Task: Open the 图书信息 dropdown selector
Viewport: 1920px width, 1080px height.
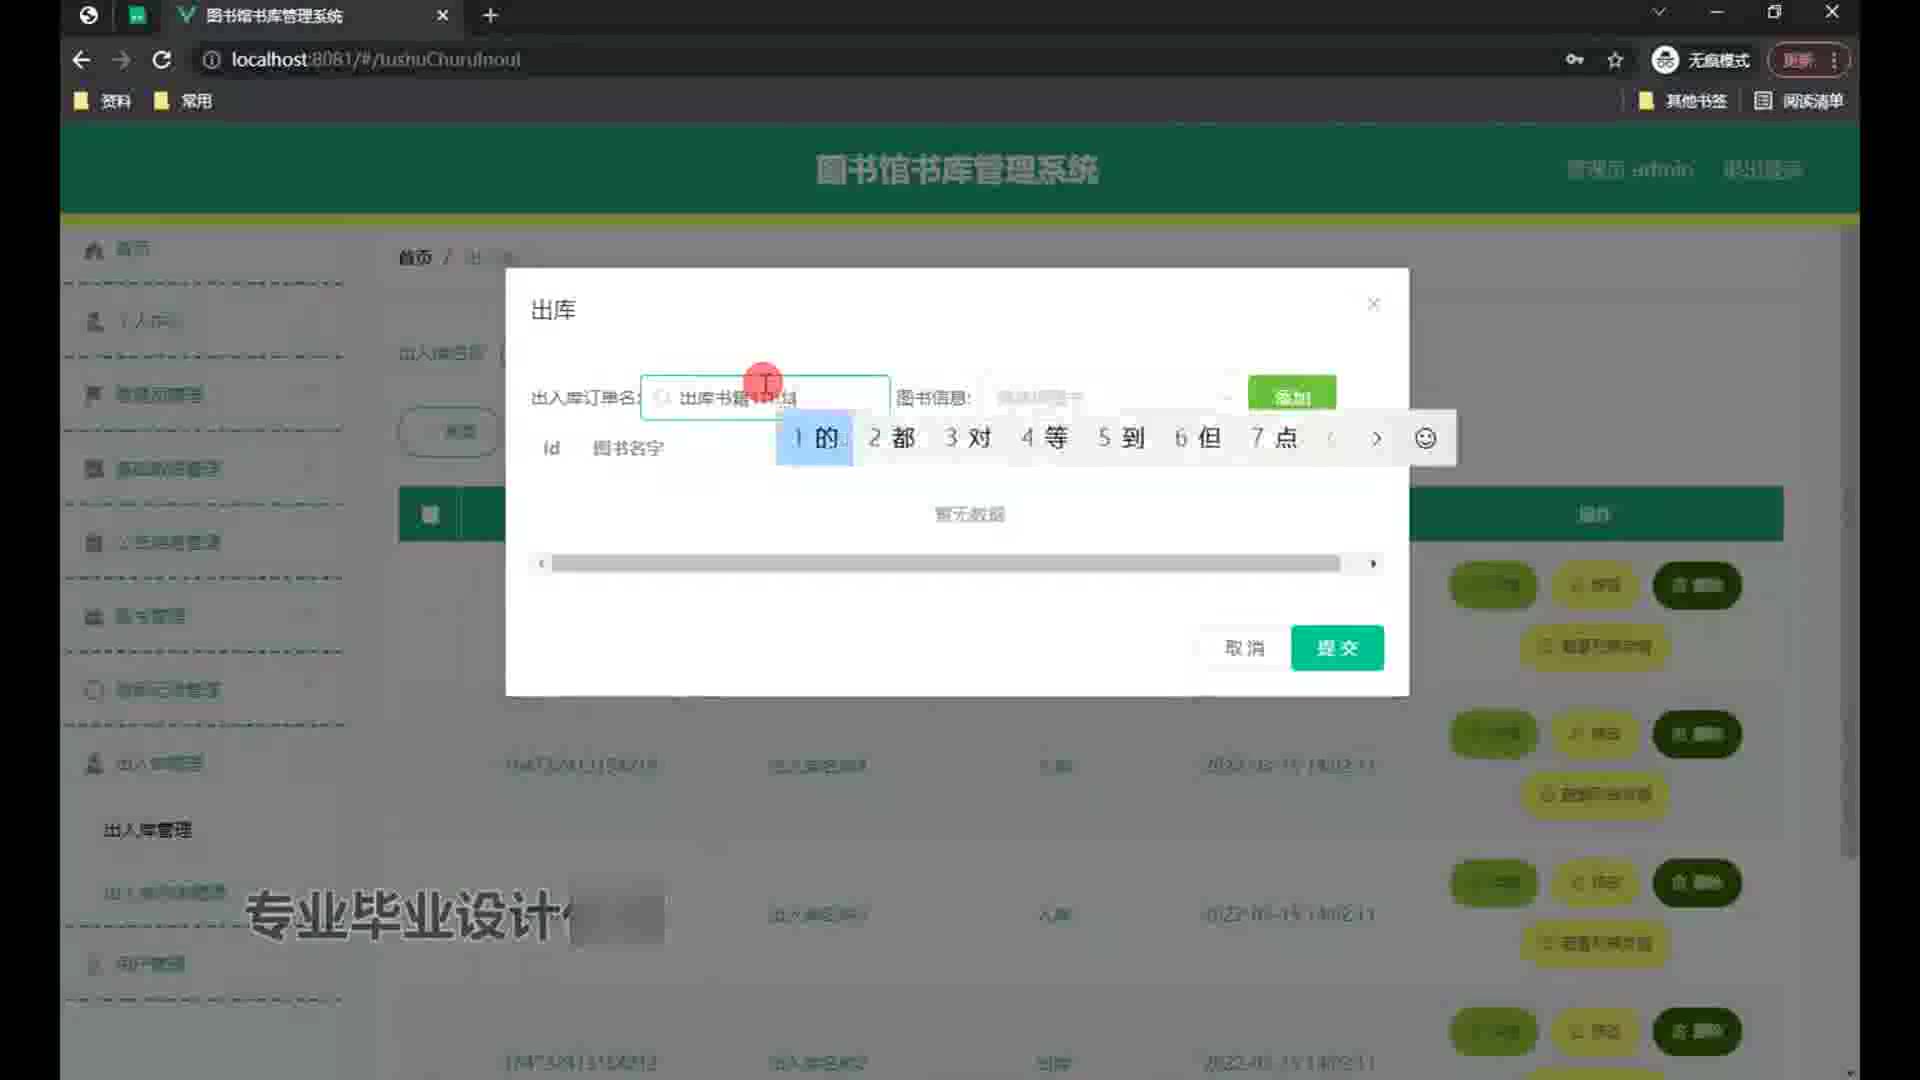Action: tap(1112, 397)
